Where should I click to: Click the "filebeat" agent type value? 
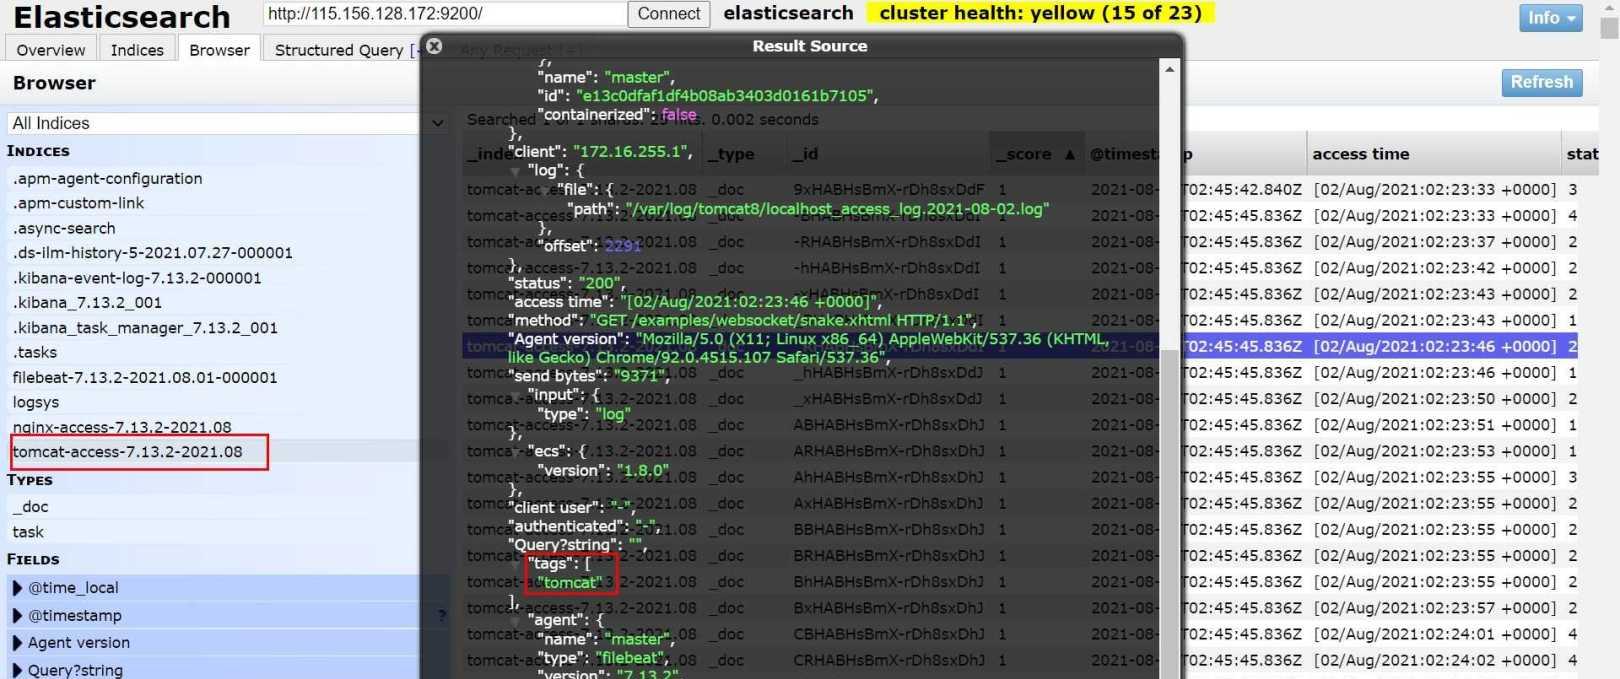(631, 658)
